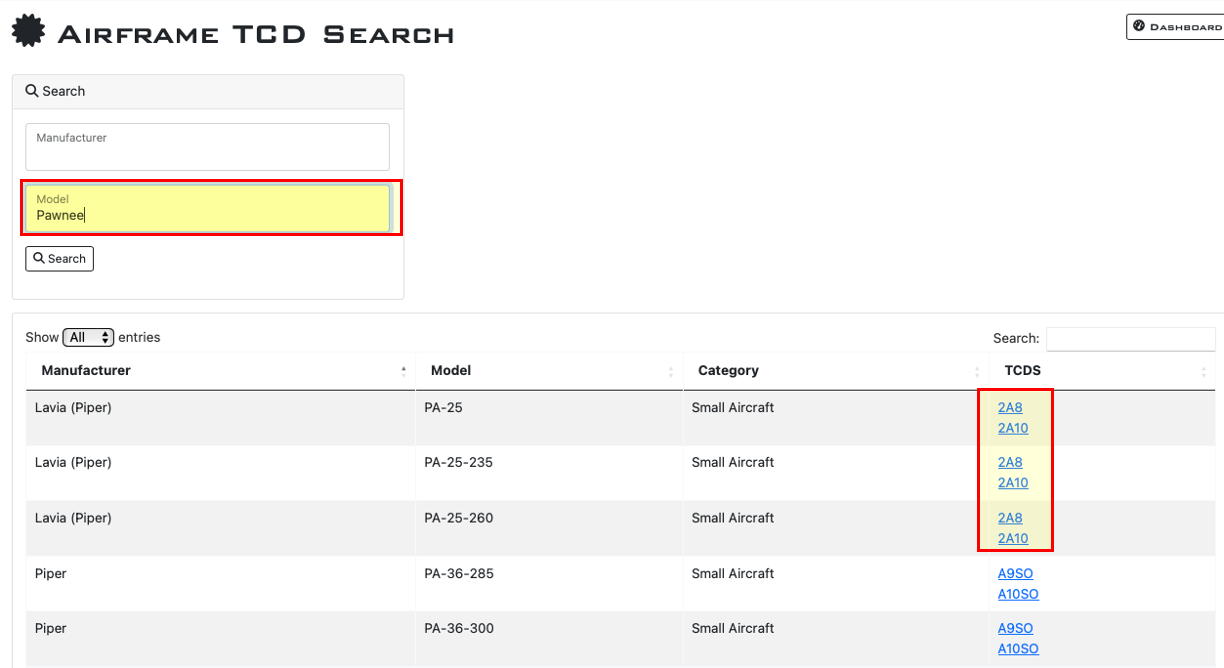Open the 2A8 TCDS link for PA-25
The height and width of the screenshot is (668, 1224).
point(1009,407)
